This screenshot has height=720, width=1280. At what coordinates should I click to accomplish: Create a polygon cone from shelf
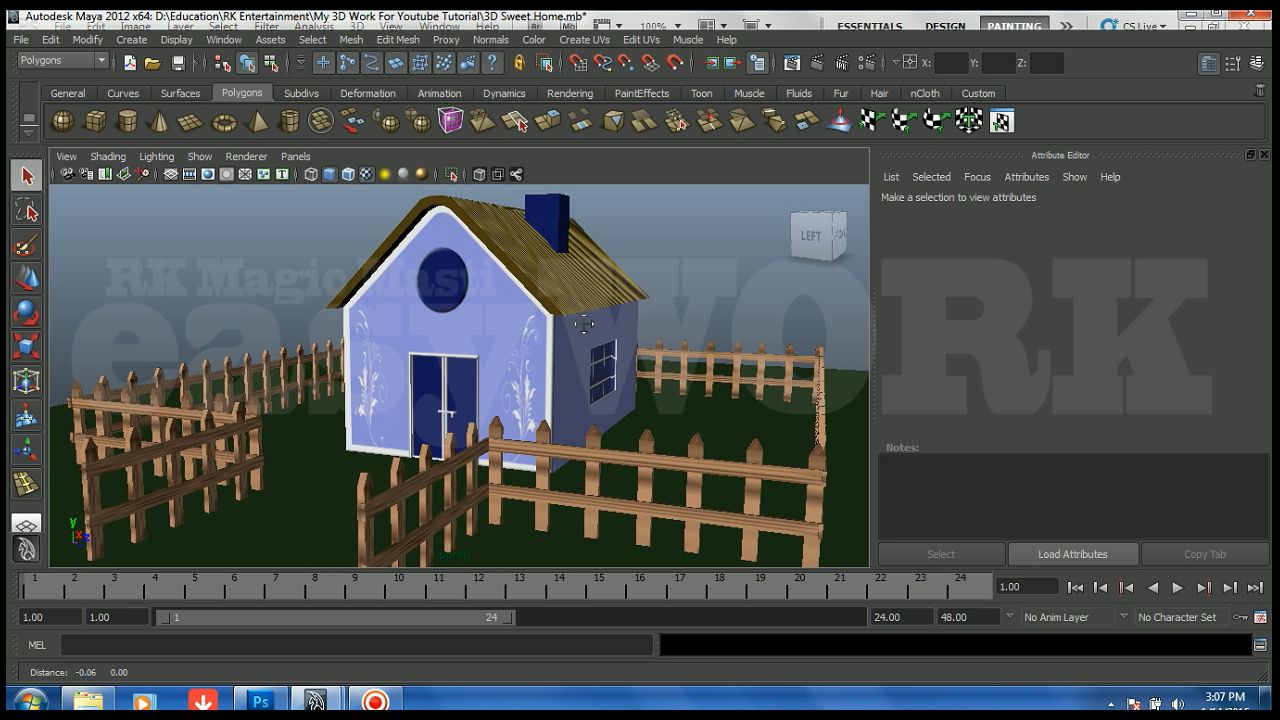159,122
